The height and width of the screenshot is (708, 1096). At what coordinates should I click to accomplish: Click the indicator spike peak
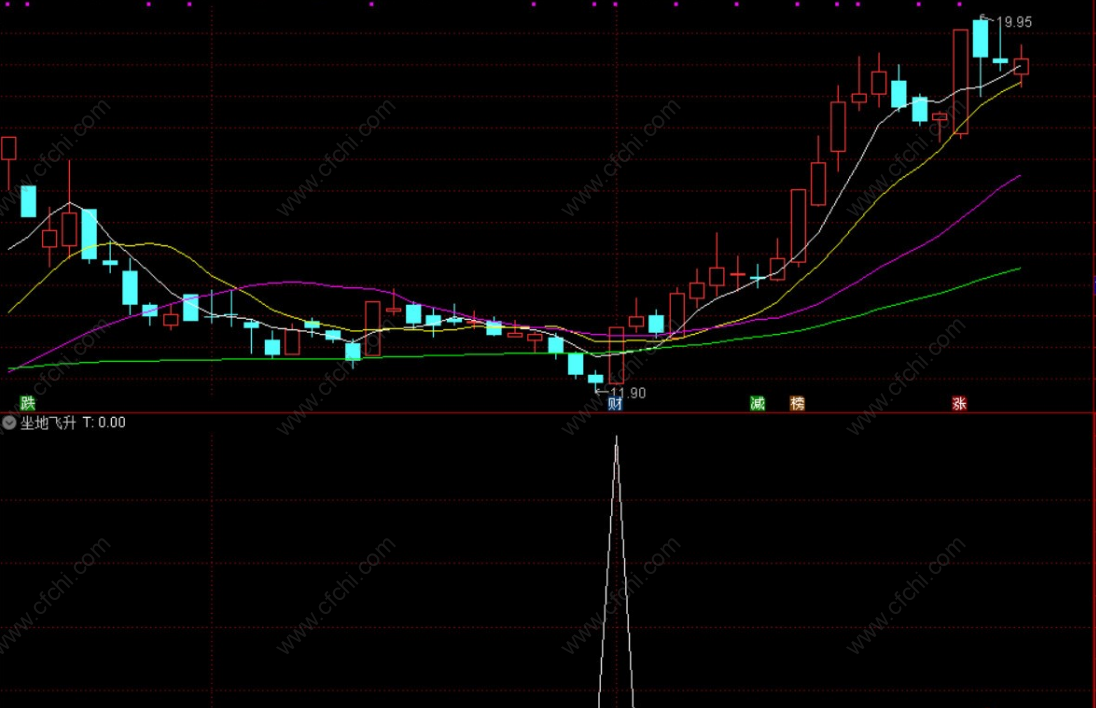click(x=616, y=439)
